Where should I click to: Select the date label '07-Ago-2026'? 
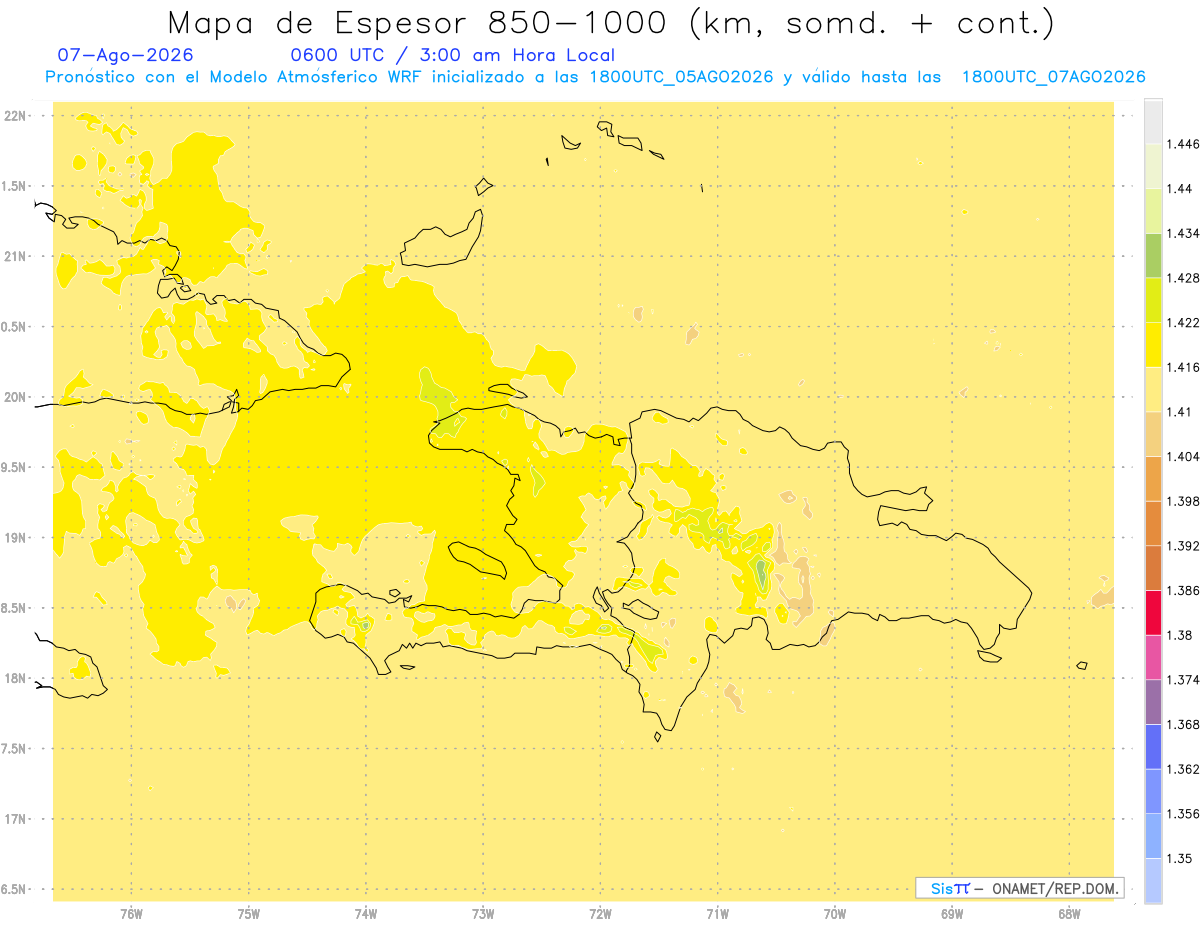(126, 55)
